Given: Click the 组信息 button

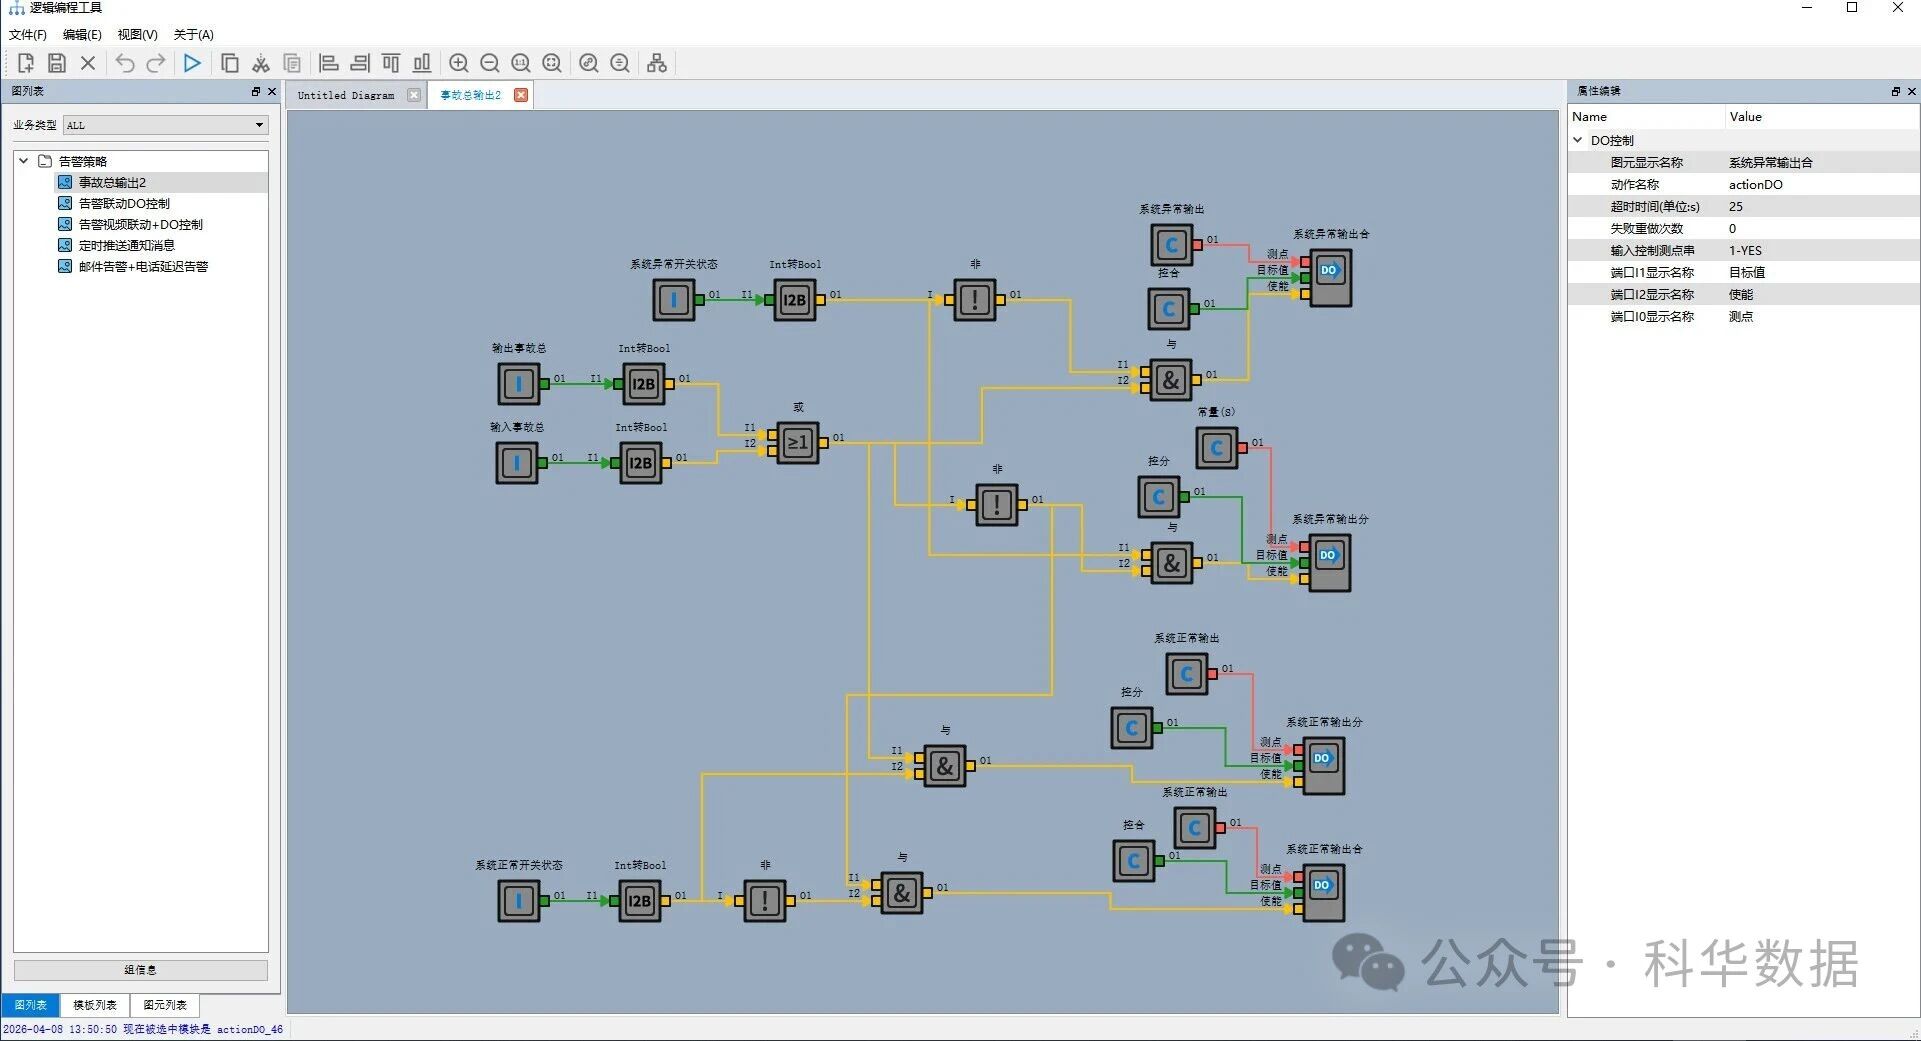Looking at the screenshot, I should pos(140,969).
